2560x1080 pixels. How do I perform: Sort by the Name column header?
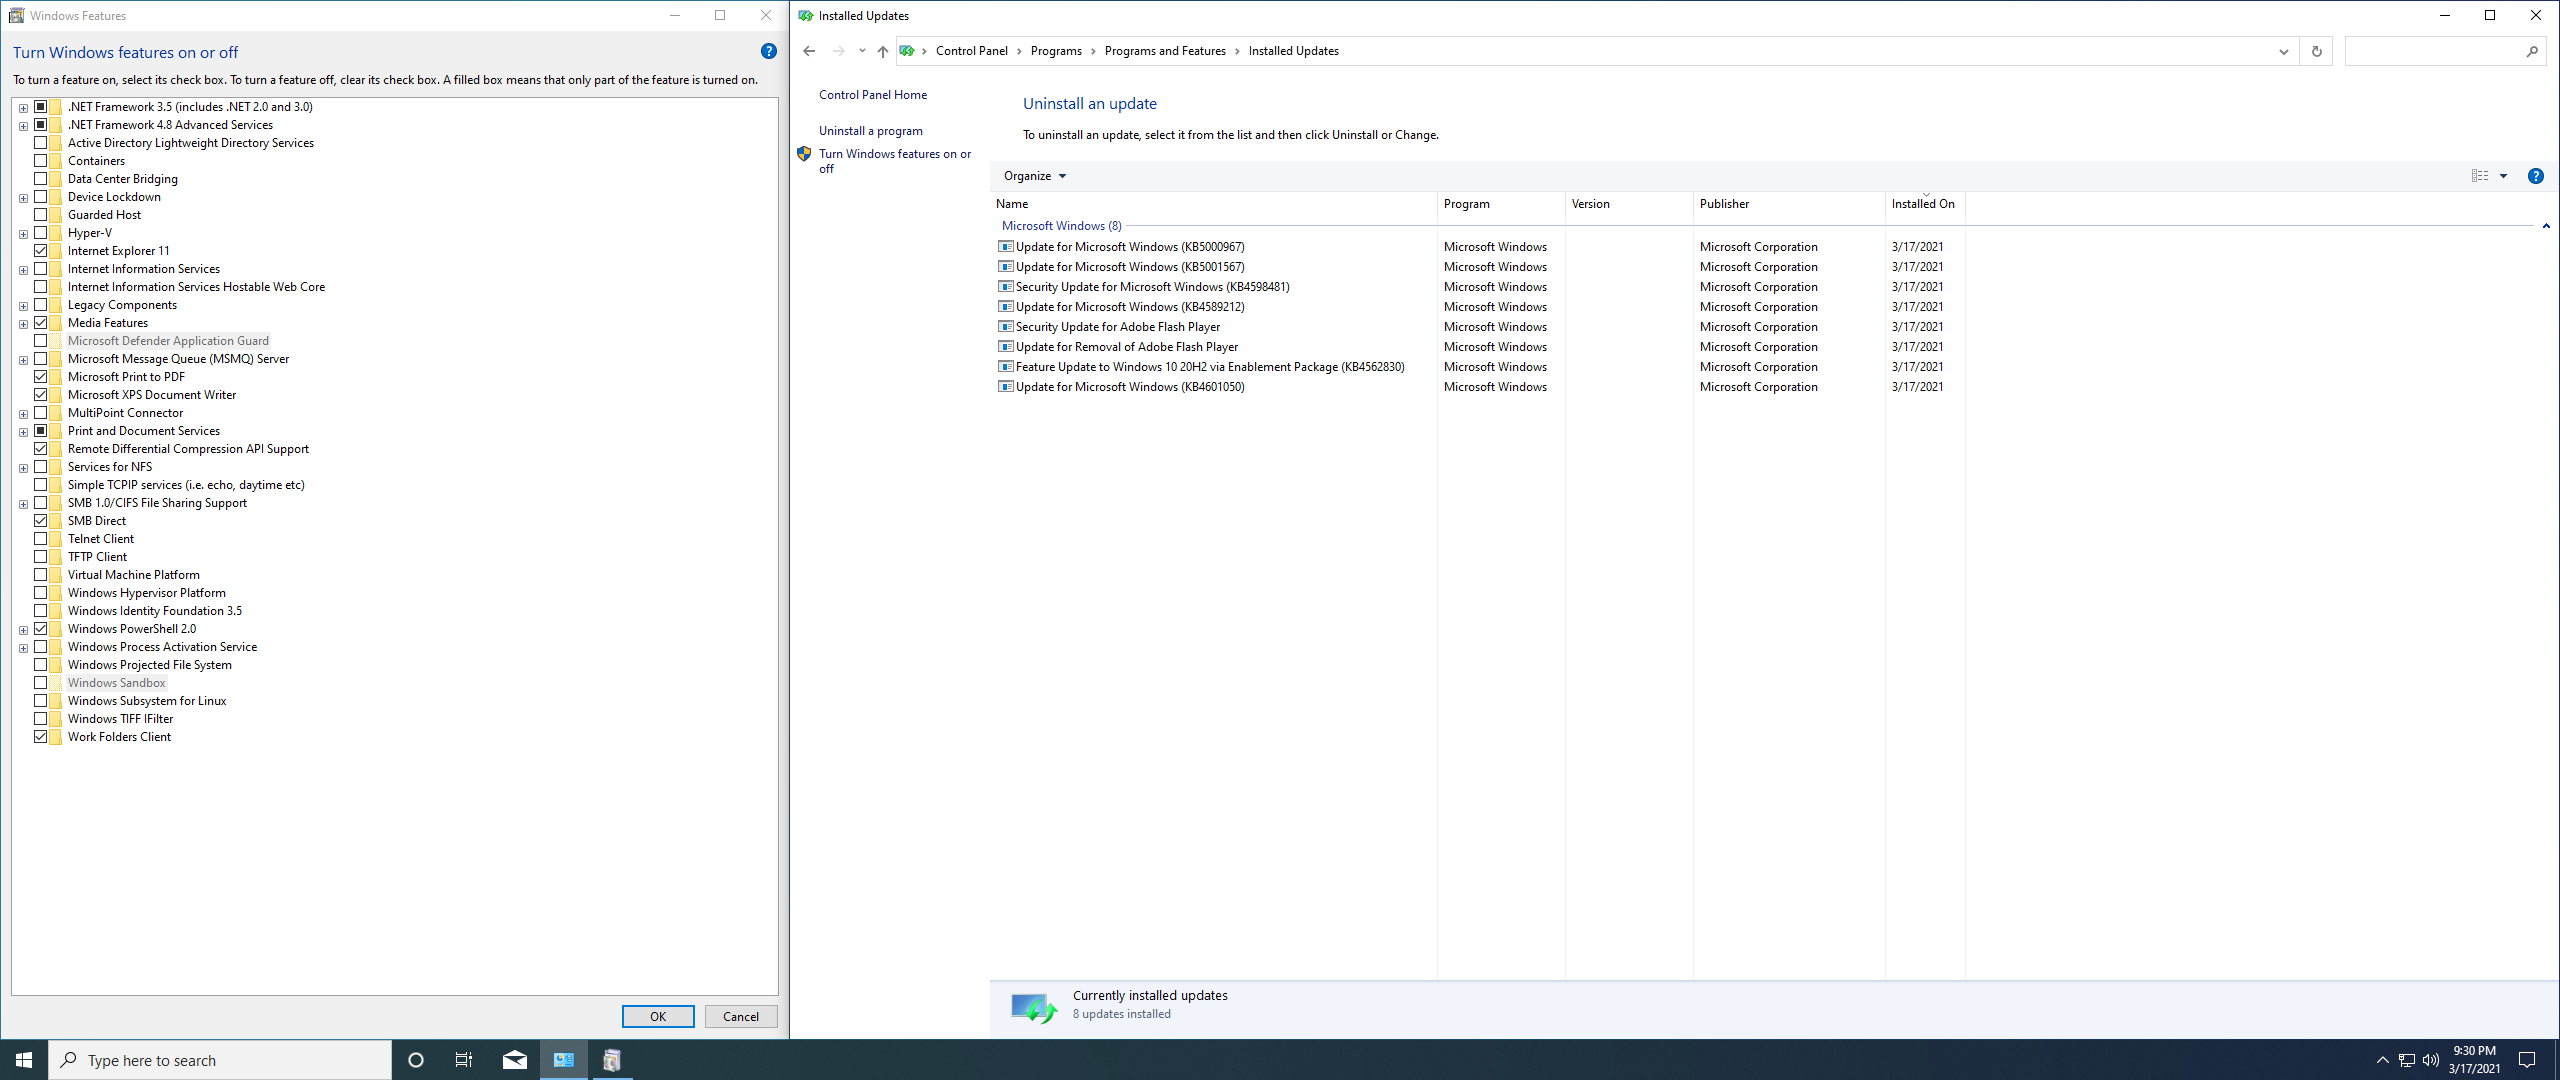[x=1213, y=204]
